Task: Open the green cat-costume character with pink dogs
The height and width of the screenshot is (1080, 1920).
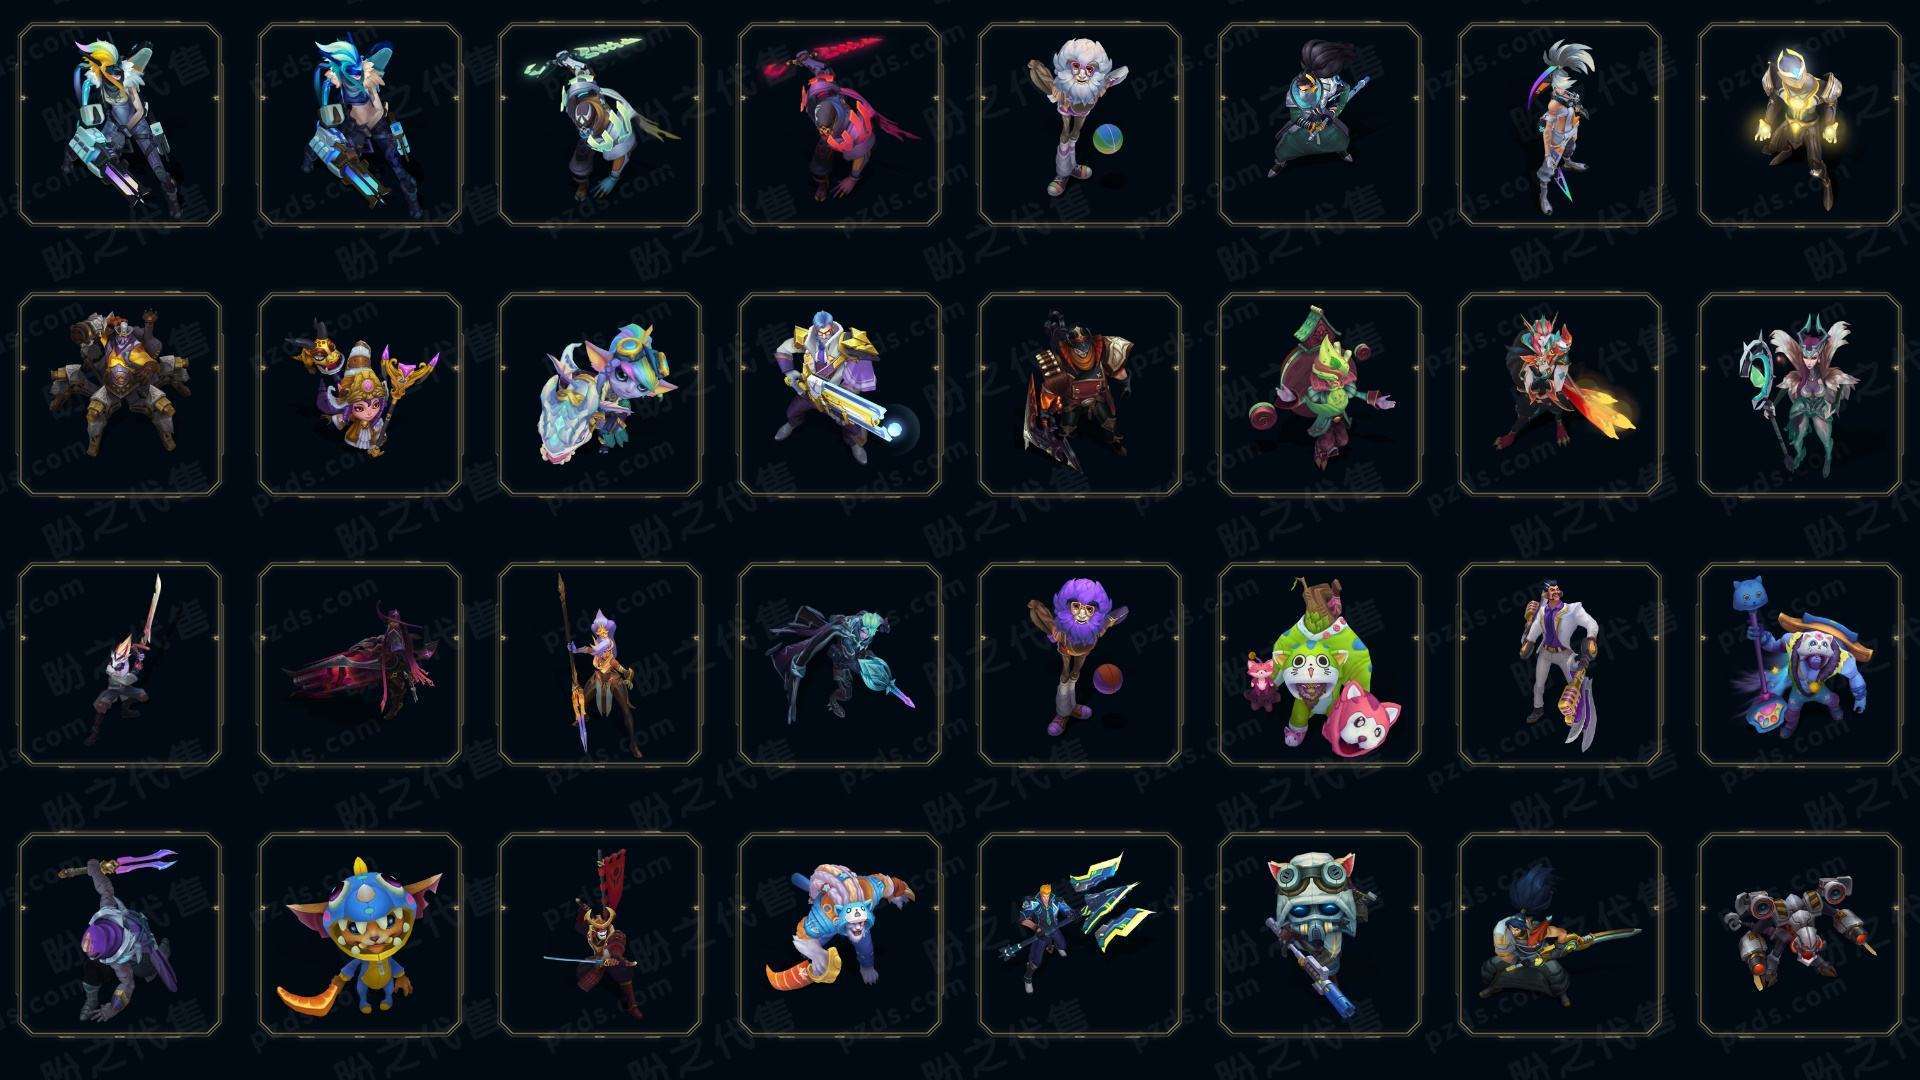Action: tap(1319, 665)
